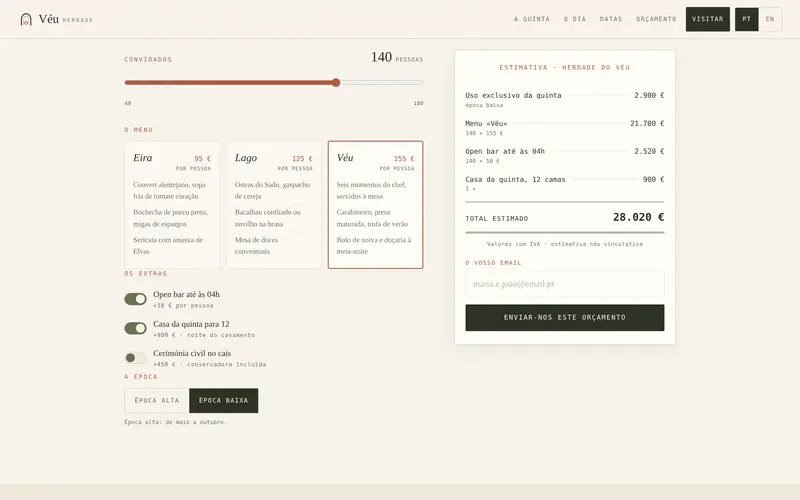Toggle off Open bar até às 04h
The height and width of the screenshot is (500, 800).
(x=135, y=299)
